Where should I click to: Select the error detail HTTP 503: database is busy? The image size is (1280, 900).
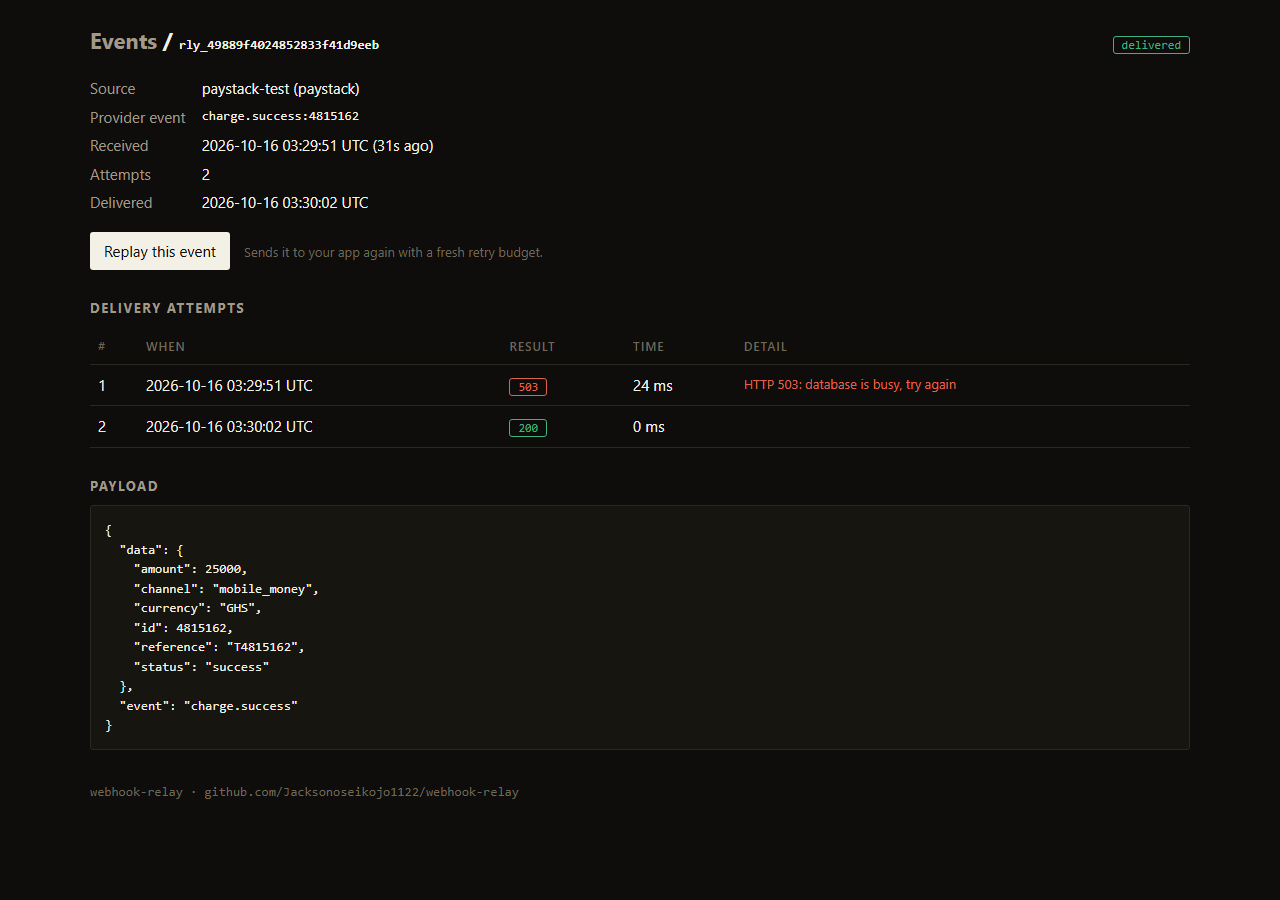tap(850, 385)
